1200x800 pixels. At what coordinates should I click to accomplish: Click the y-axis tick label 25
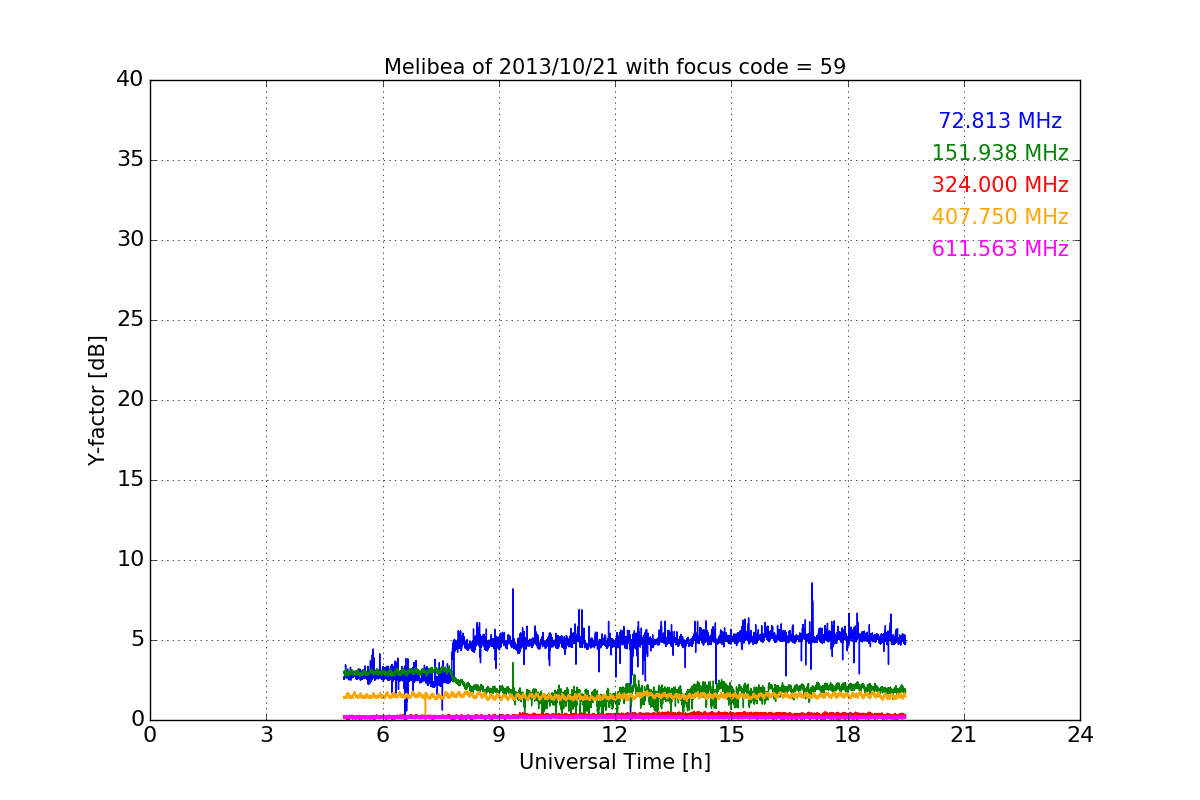pyautogui.click(x=130, y=320)
